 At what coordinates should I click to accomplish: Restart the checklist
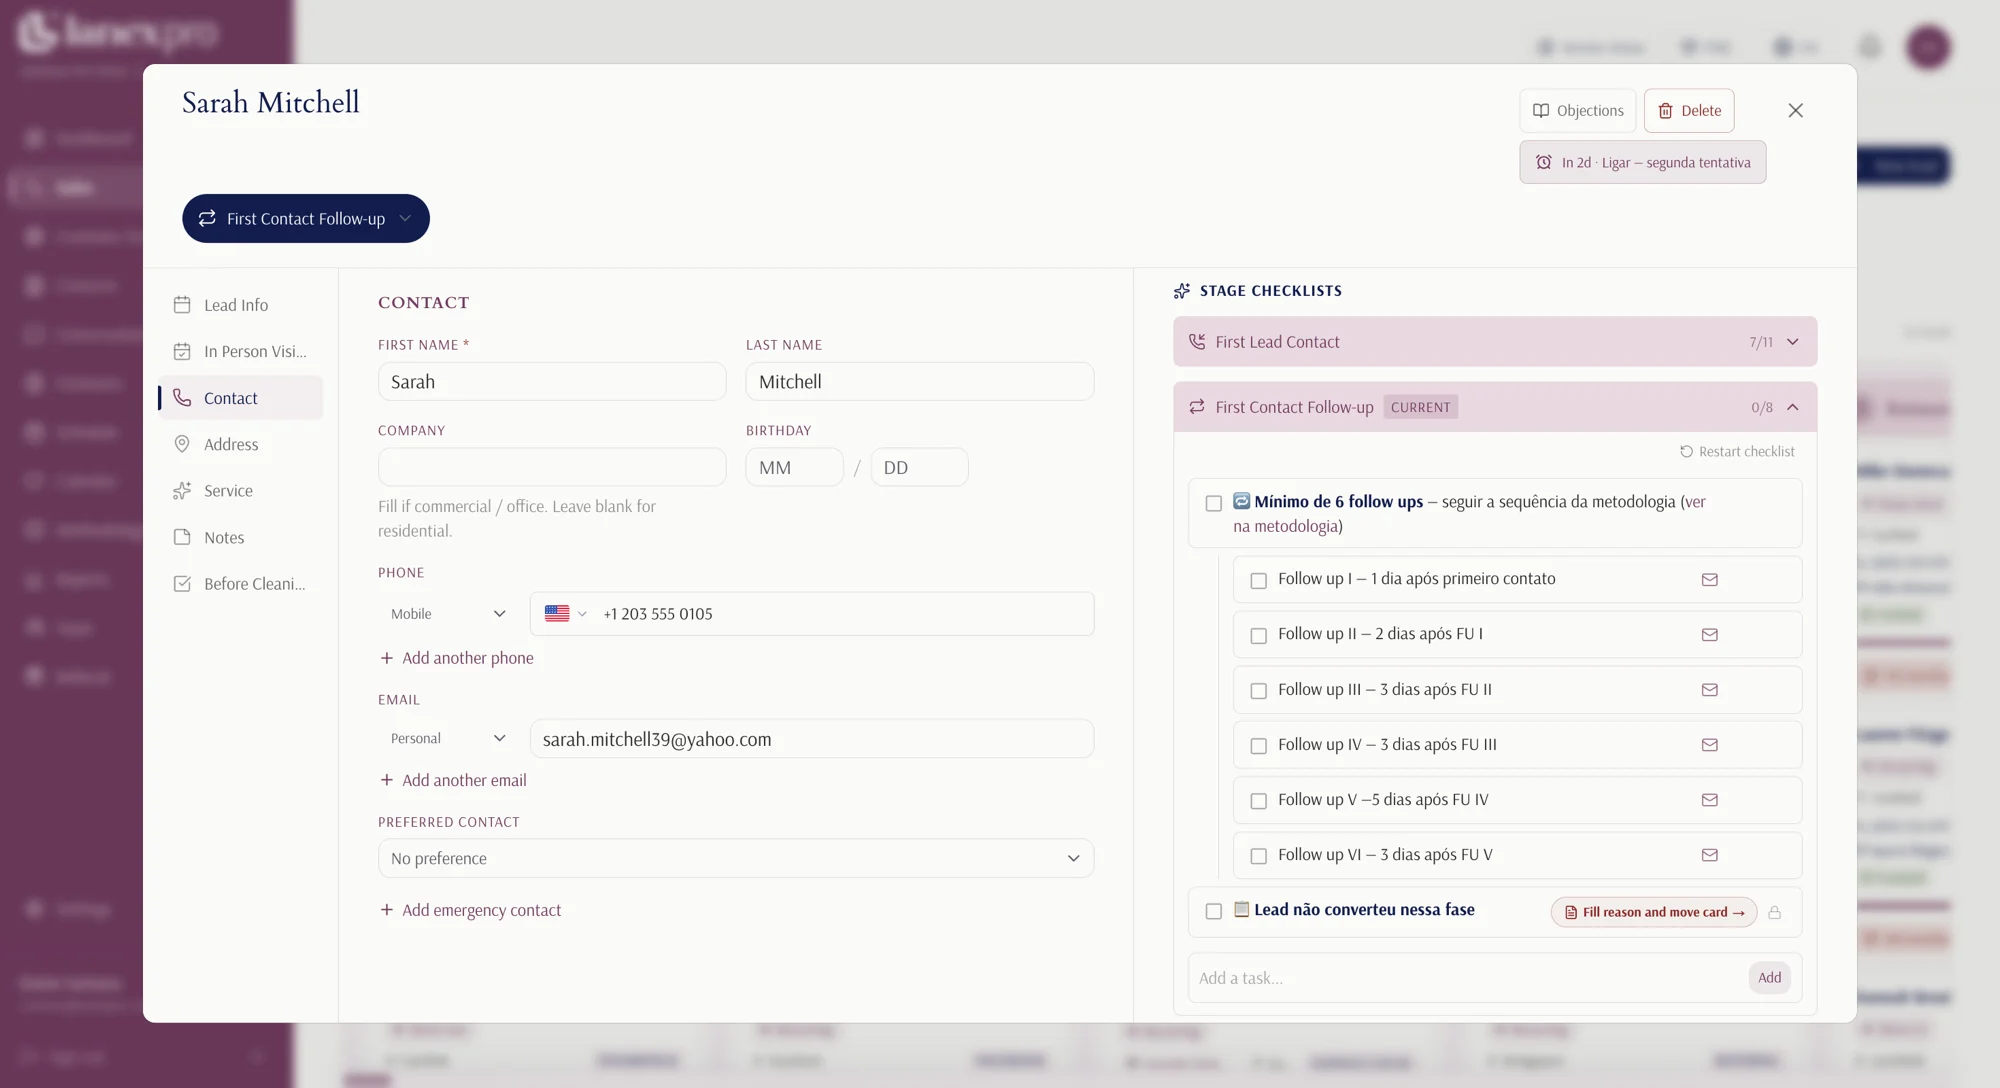point(1737,452)
